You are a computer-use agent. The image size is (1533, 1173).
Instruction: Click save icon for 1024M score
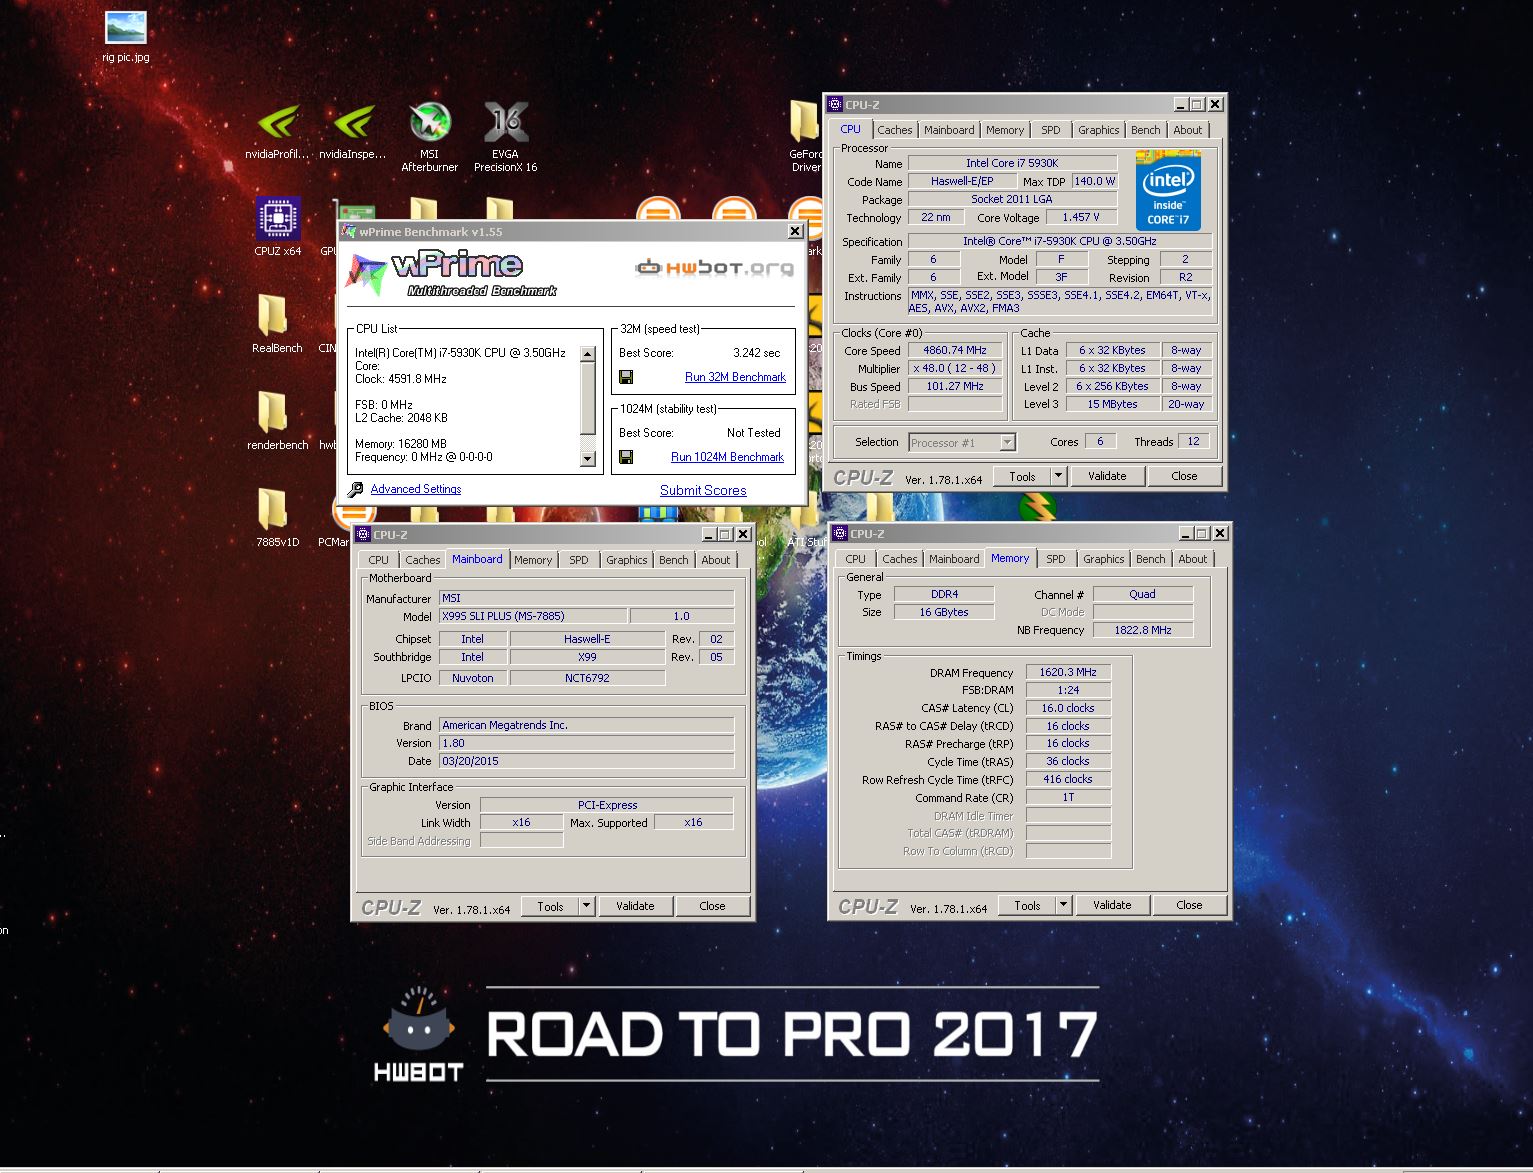click(x=626, y=457)
